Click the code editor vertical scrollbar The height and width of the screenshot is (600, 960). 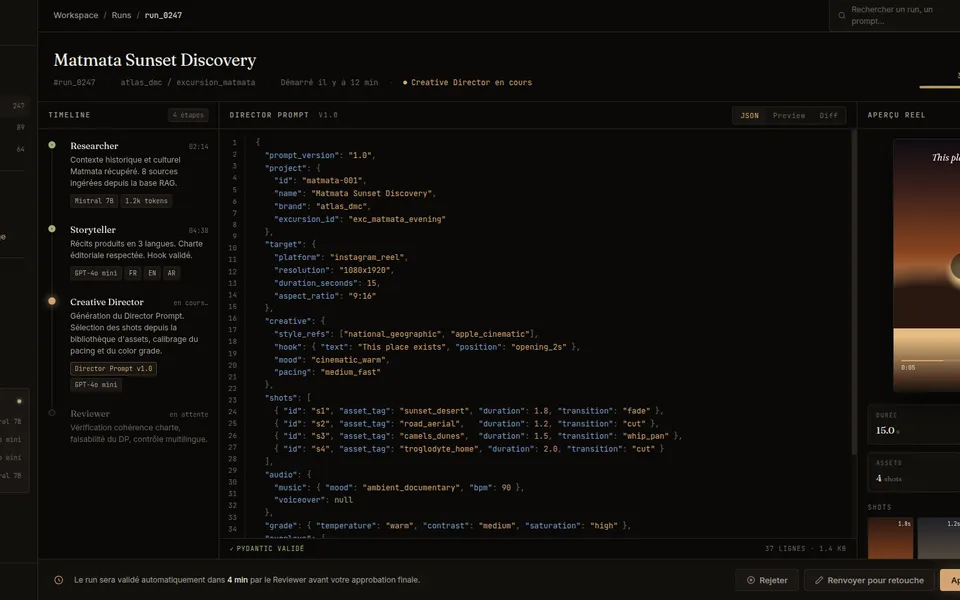(853, 293)
